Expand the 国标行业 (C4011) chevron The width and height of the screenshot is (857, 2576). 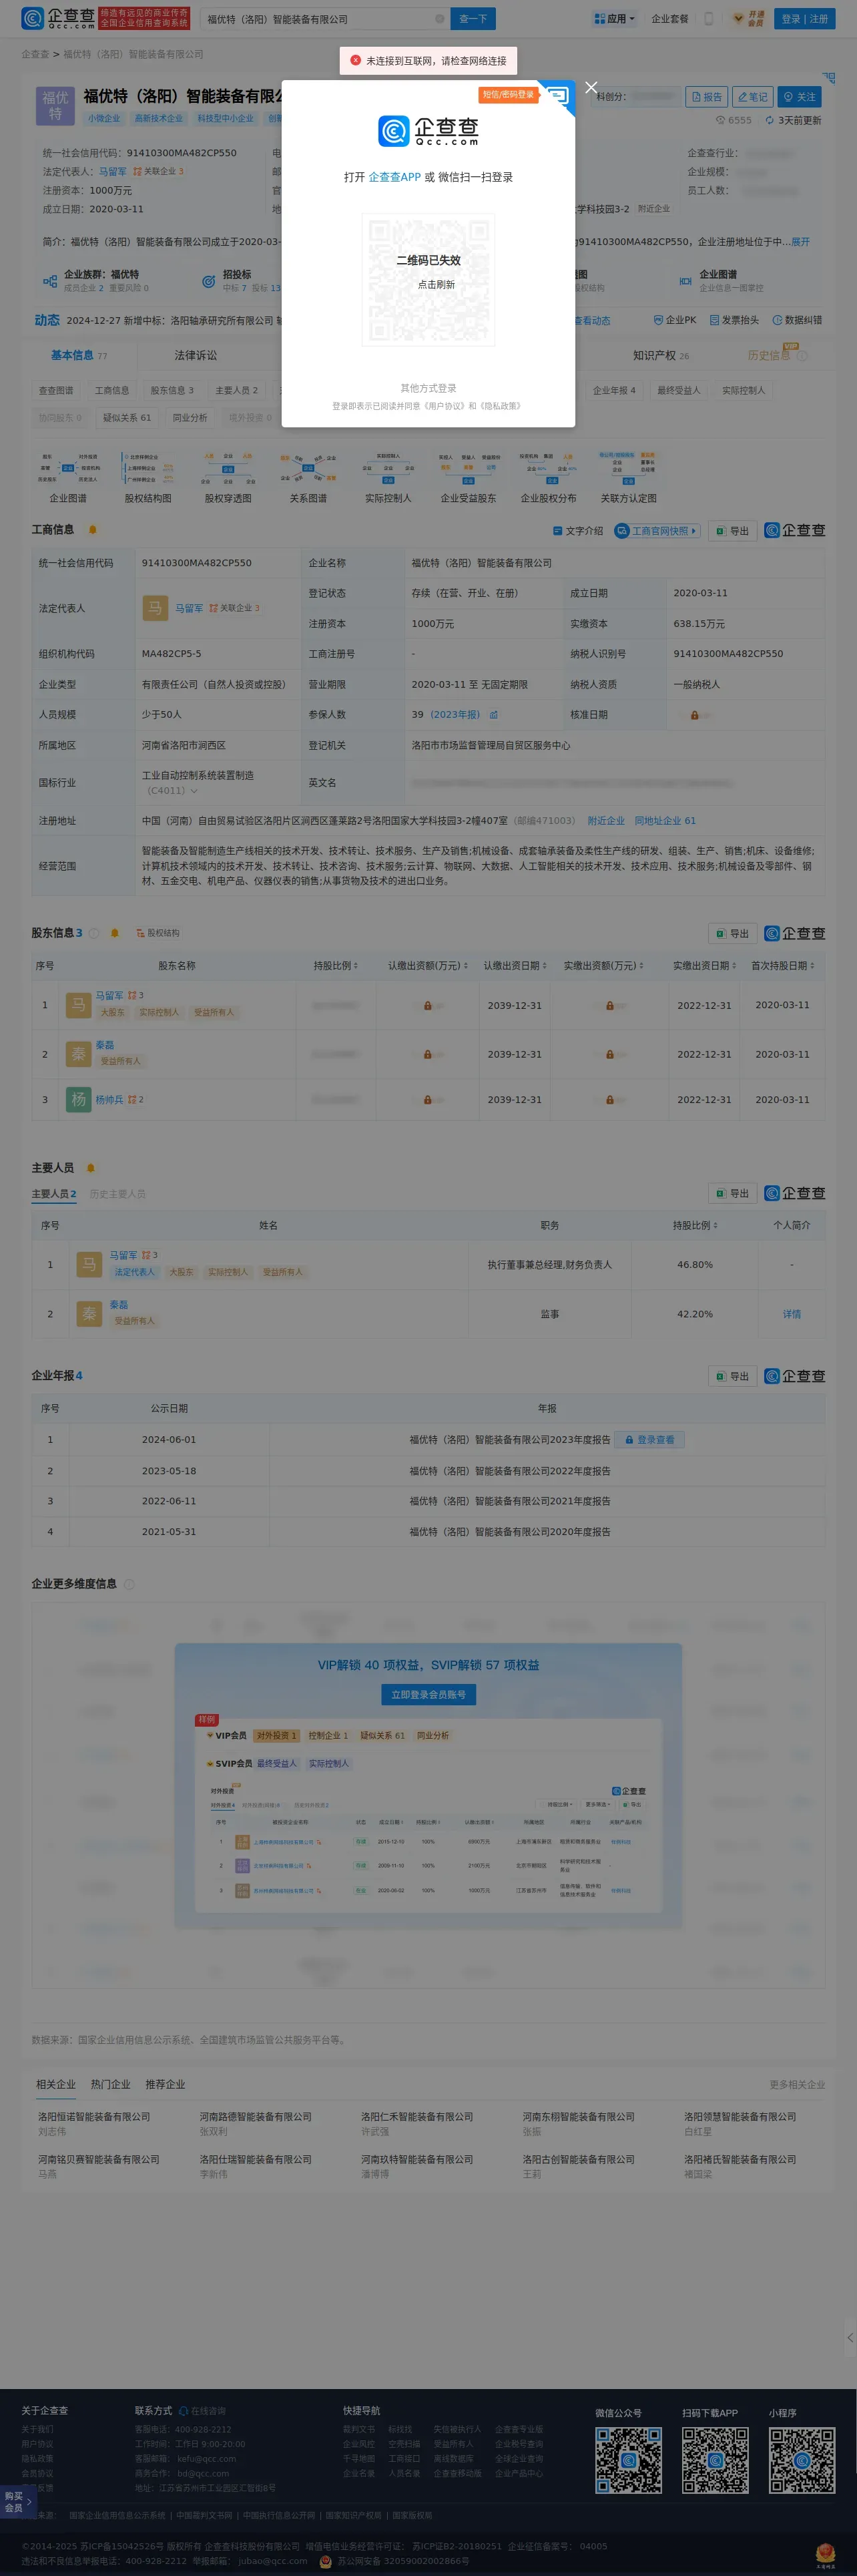tap(193, 791)
